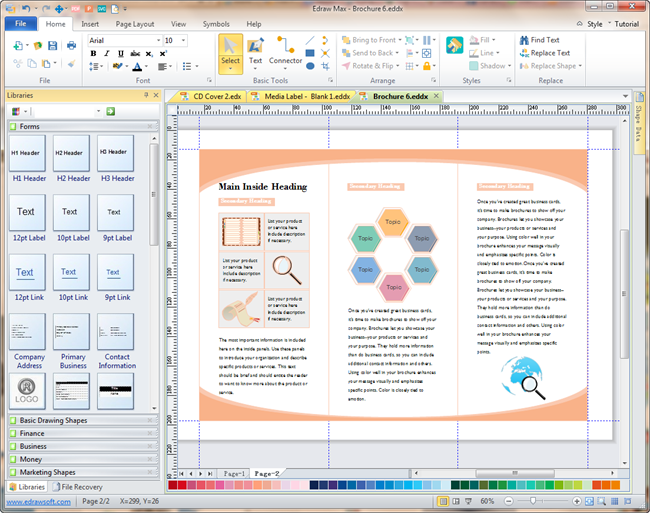650x513 pixels.
Task: Toggle Bold formatting
Action: tap(94, 54)
